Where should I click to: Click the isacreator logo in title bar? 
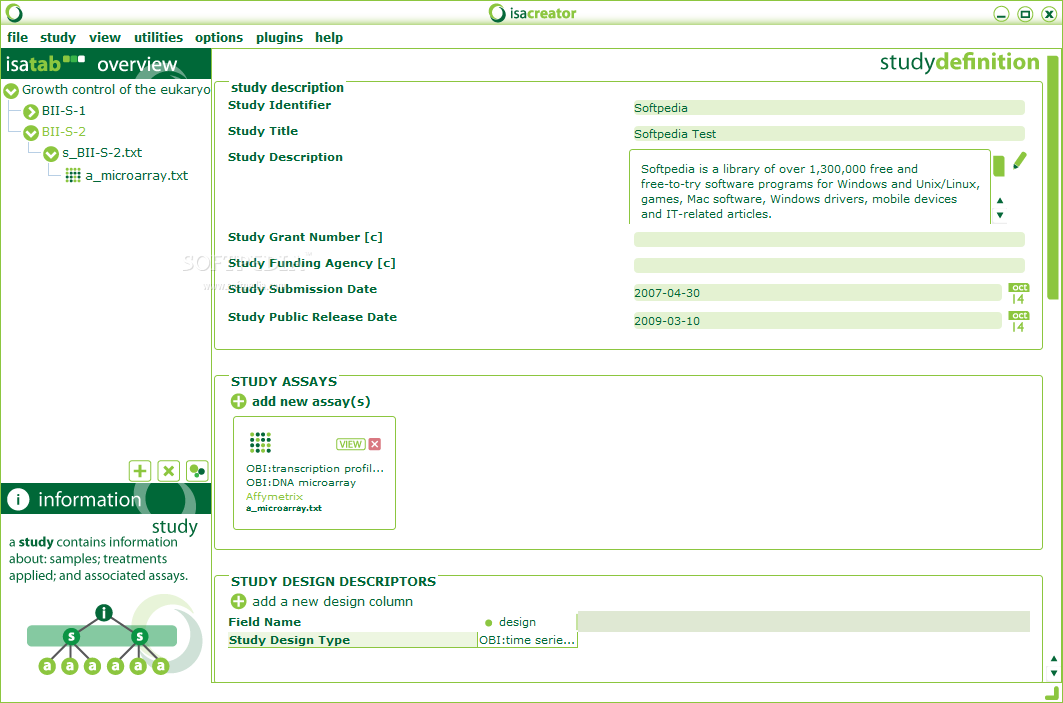pos(533,13)
